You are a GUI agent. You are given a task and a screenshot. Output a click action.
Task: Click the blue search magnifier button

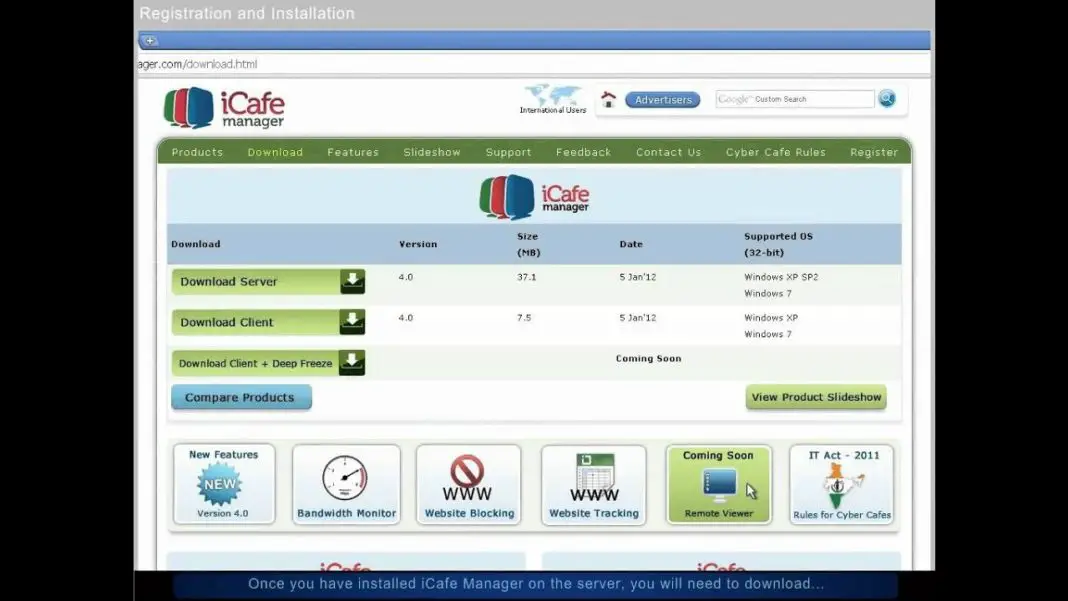[887, 99]
